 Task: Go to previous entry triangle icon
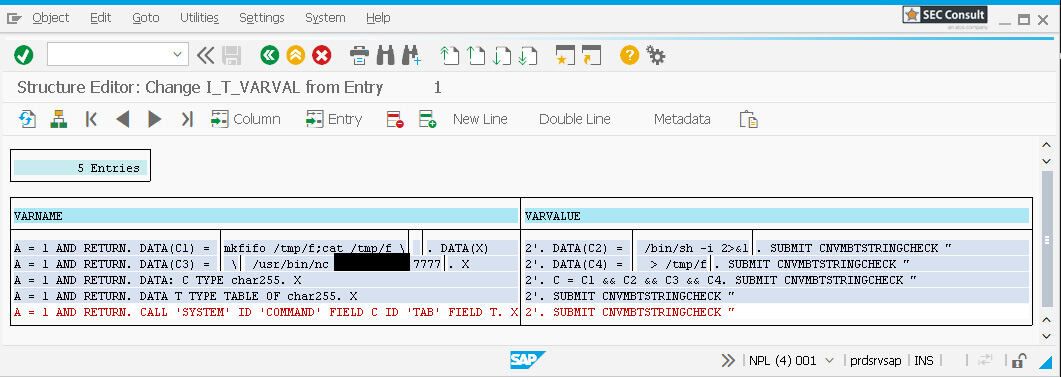(x=122, y=120)
